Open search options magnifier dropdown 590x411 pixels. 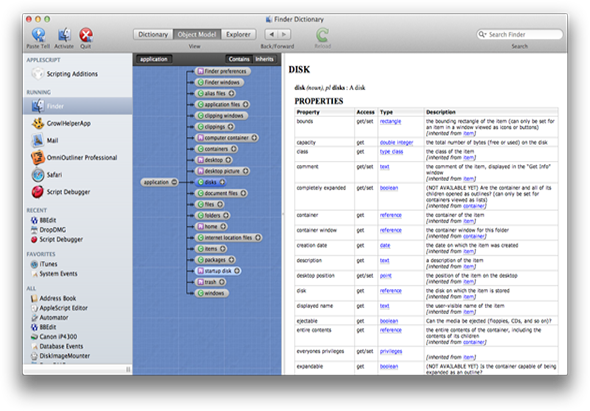[x=482, y=34]
